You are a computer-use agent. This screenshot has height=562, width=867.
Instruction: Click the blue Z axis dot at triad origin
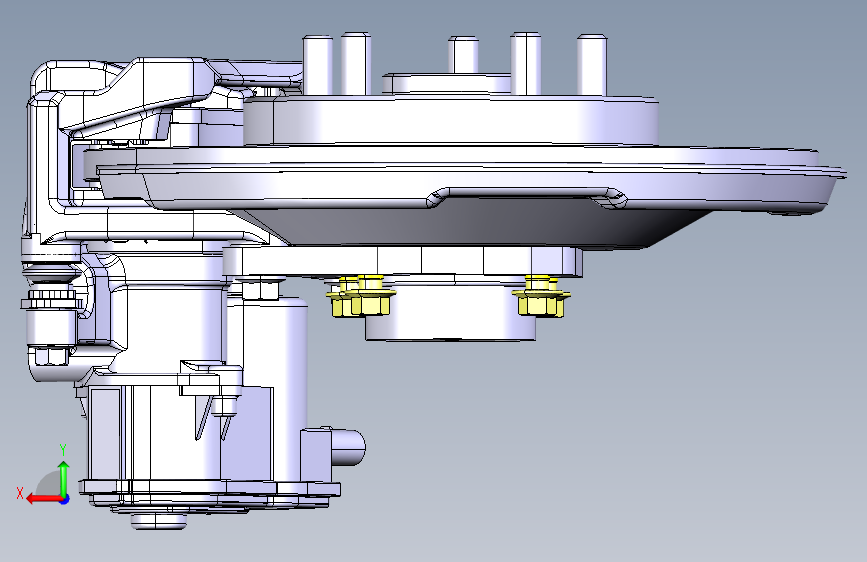[65, 499]
